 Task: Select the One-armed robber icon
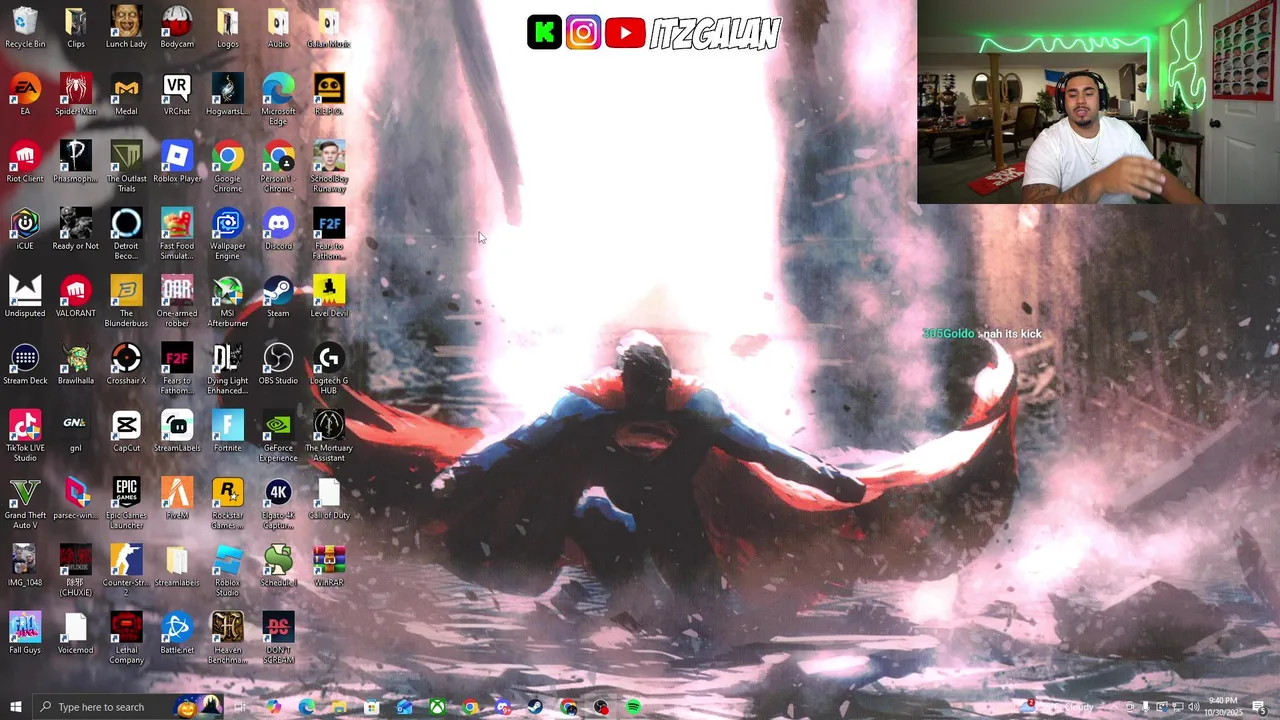(x=177, y=300)
